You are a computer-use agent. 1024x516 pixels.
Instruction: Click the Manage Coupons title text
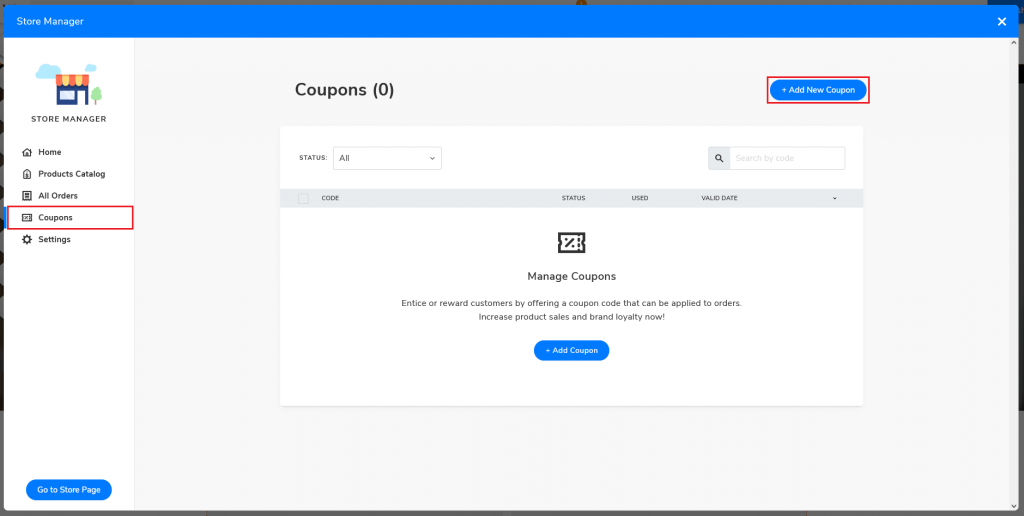point(571,276)
